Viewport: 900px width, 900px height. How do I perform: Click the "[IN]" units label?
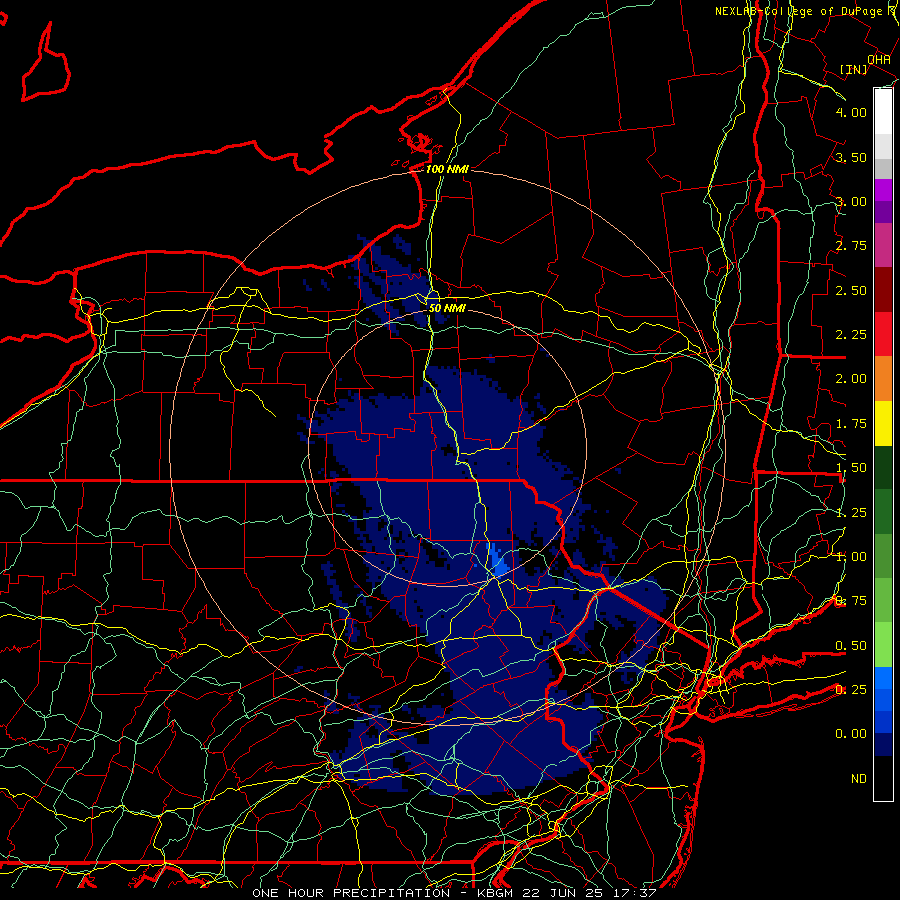(854, 69)
